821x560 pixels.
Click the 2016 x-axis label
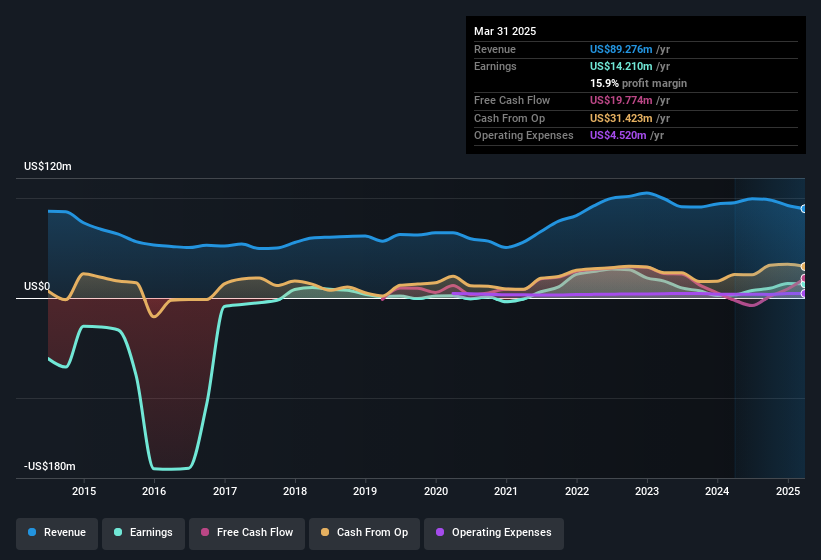[154, 491]
